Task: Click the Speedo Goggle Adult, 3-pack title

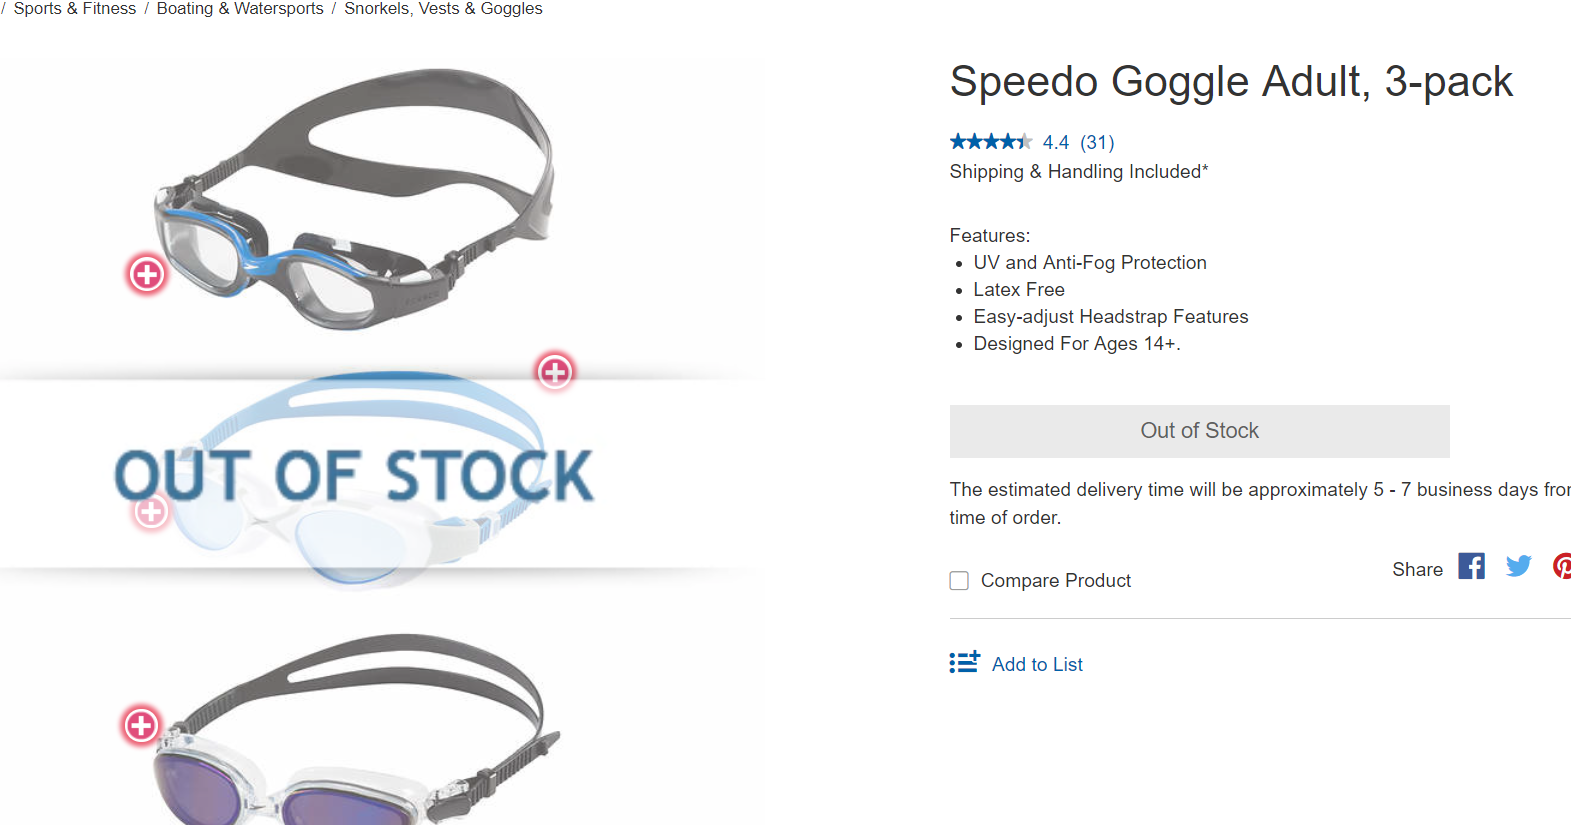Action: (1231, 82)
